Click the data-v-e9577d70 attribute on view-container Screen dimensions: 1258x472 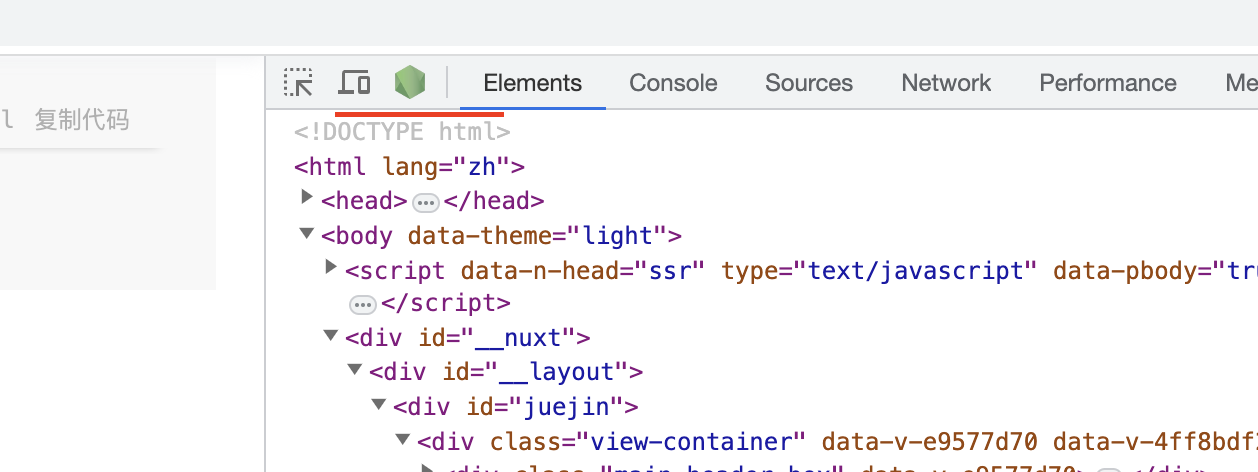click(x=929, y=441)
